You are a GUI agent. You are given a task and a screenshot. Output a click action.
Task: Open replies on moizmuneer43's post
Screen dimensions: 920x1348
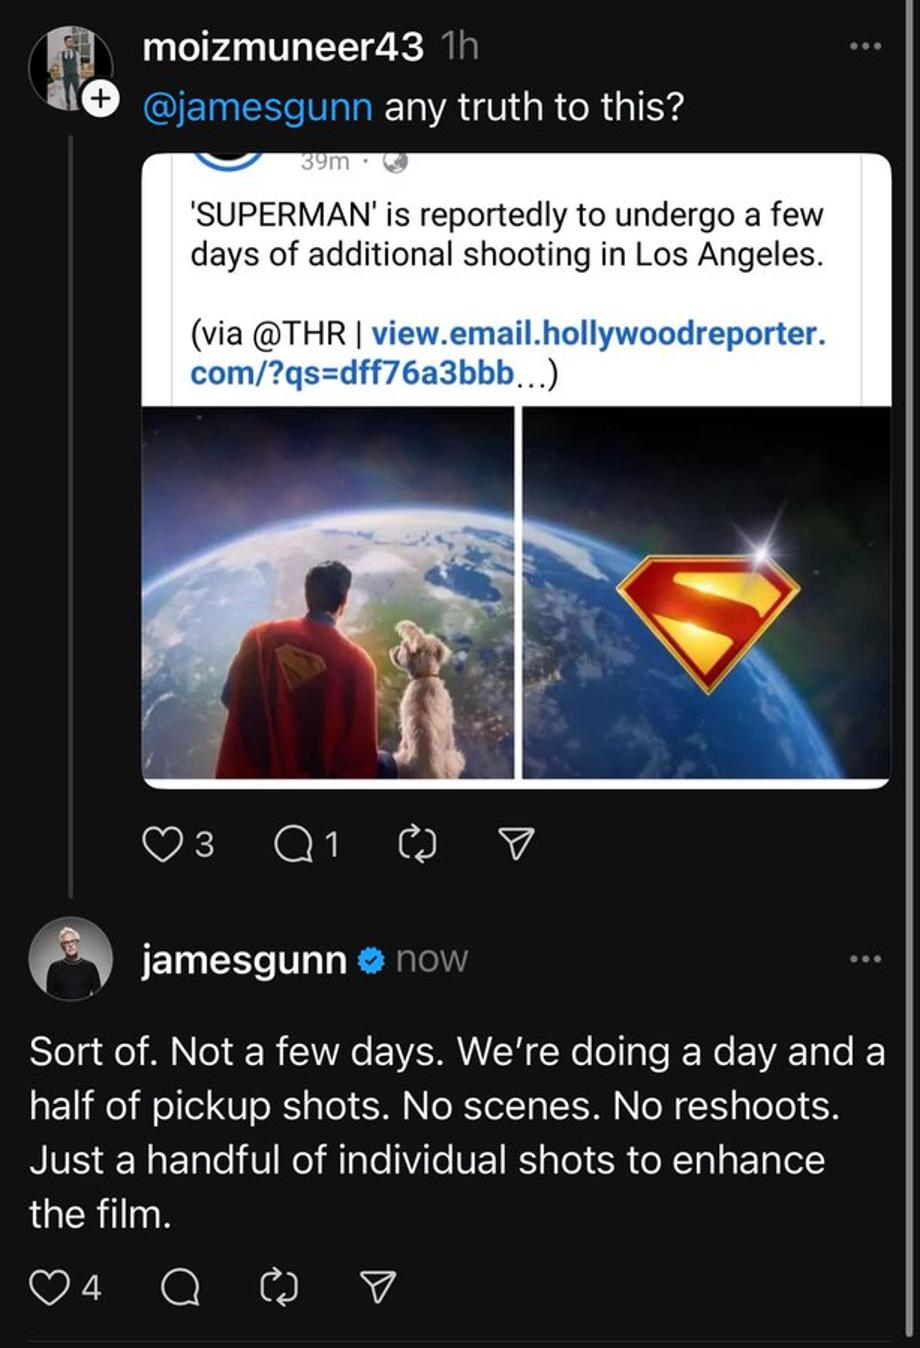(x=292, y=846)
